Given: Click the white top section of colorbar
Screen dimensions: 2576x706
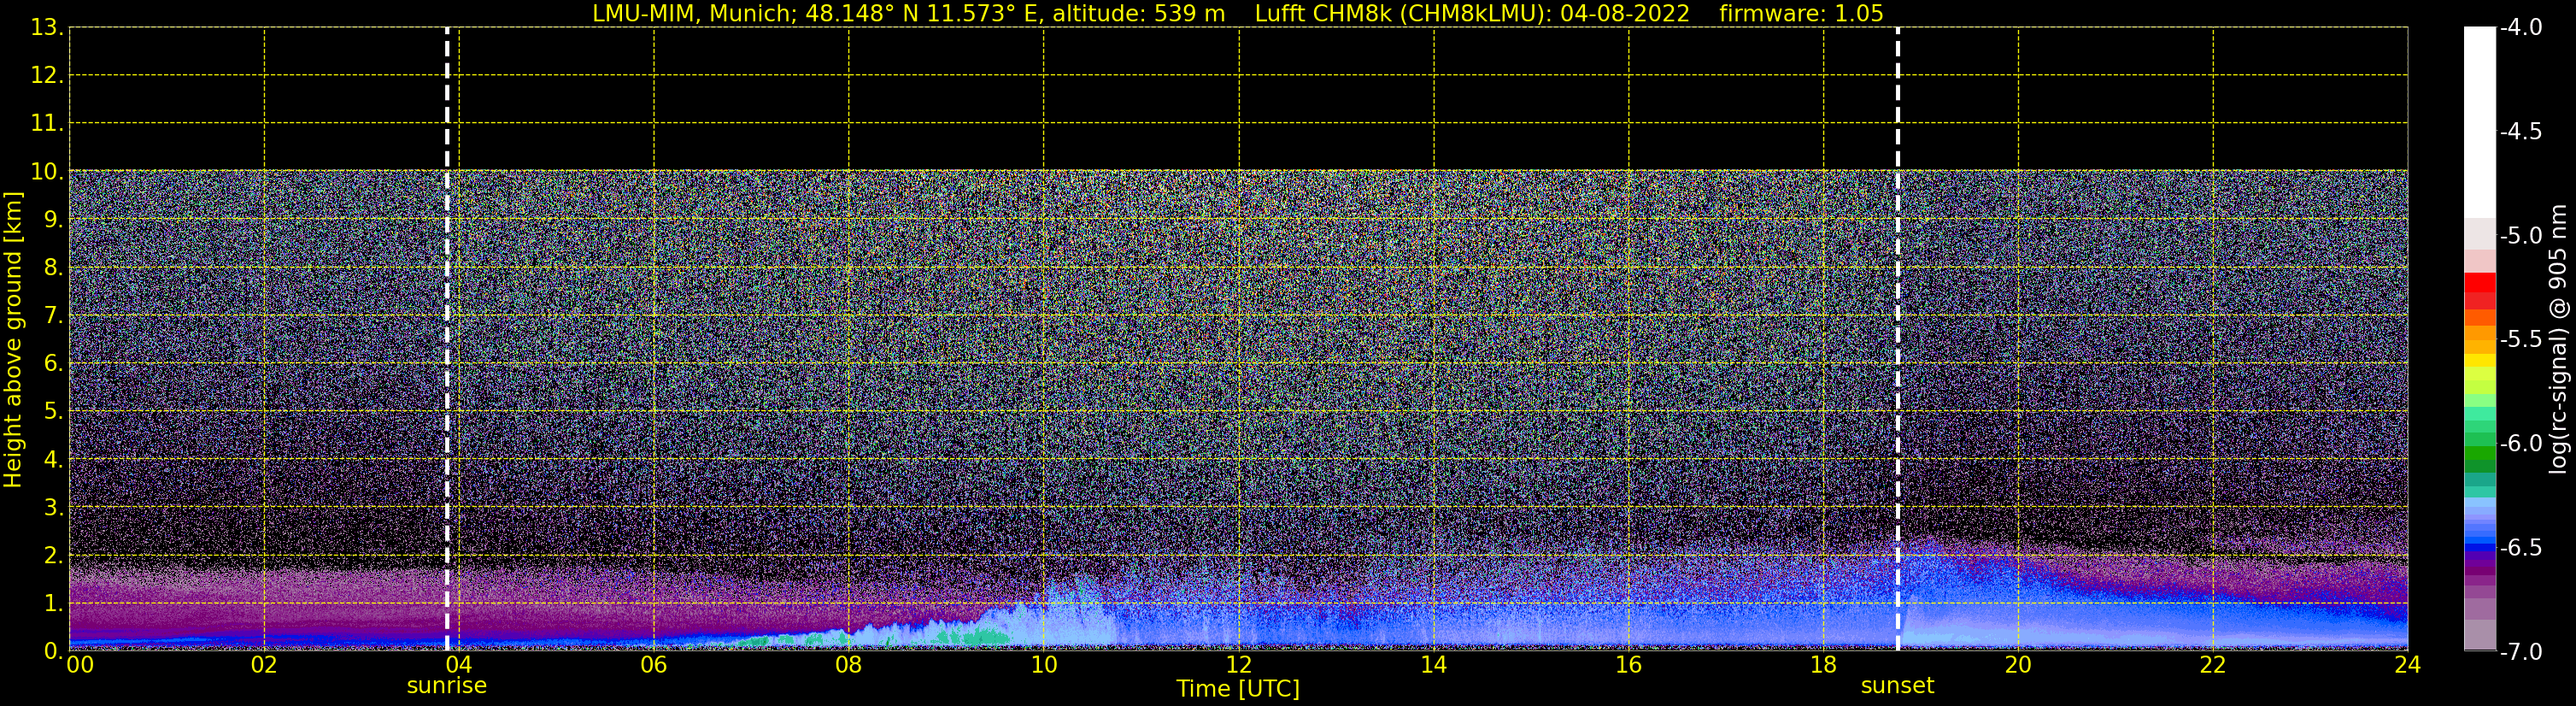Looking at the screenshot, I should [x=2480, y=122].
